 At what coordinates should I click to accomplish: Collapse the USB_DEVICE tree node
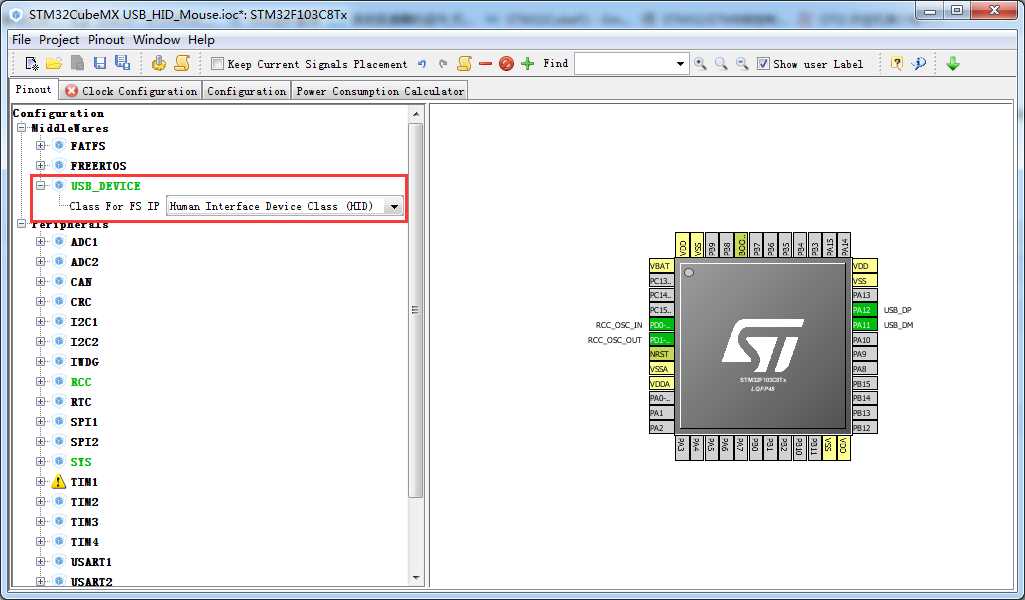coord(41,186)
